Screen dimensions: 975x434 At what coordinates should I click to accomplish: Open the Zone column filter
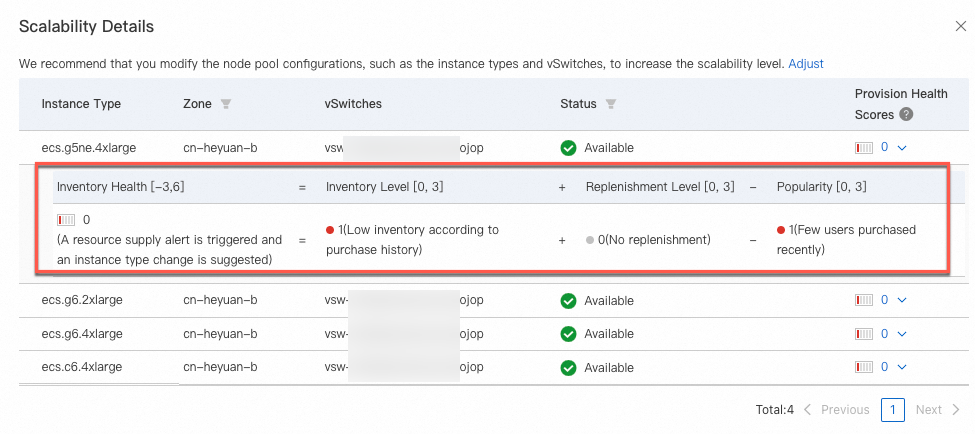(226, 104)
